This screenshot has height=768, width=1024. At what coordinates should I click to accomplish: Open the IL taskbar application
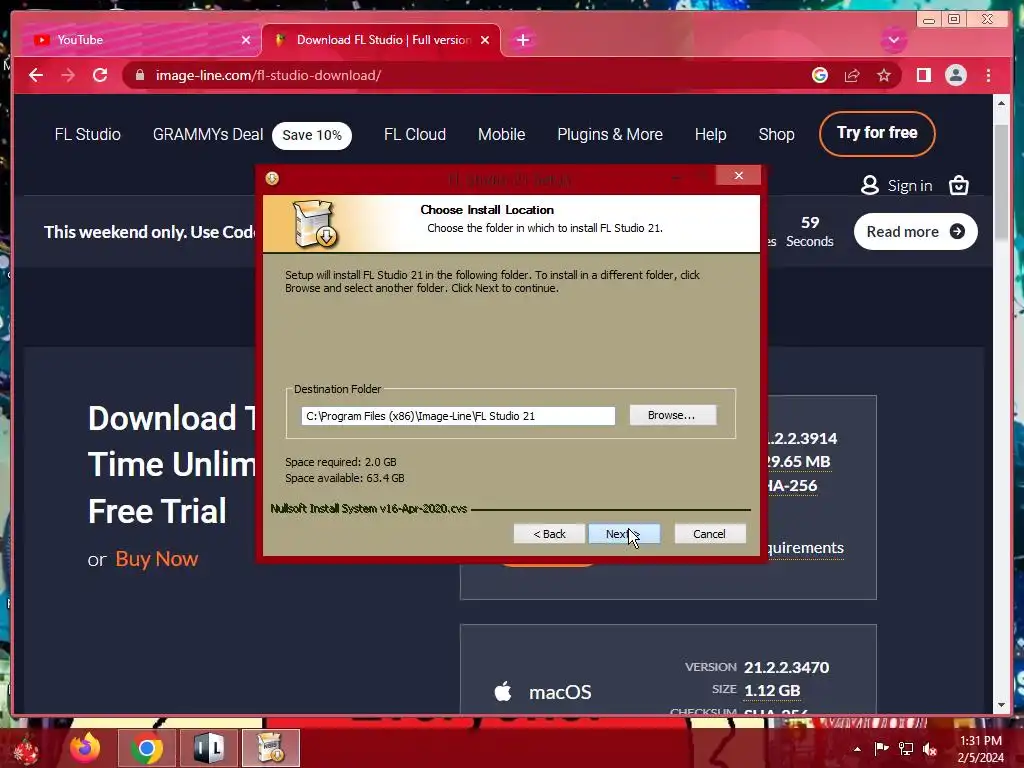209,748
